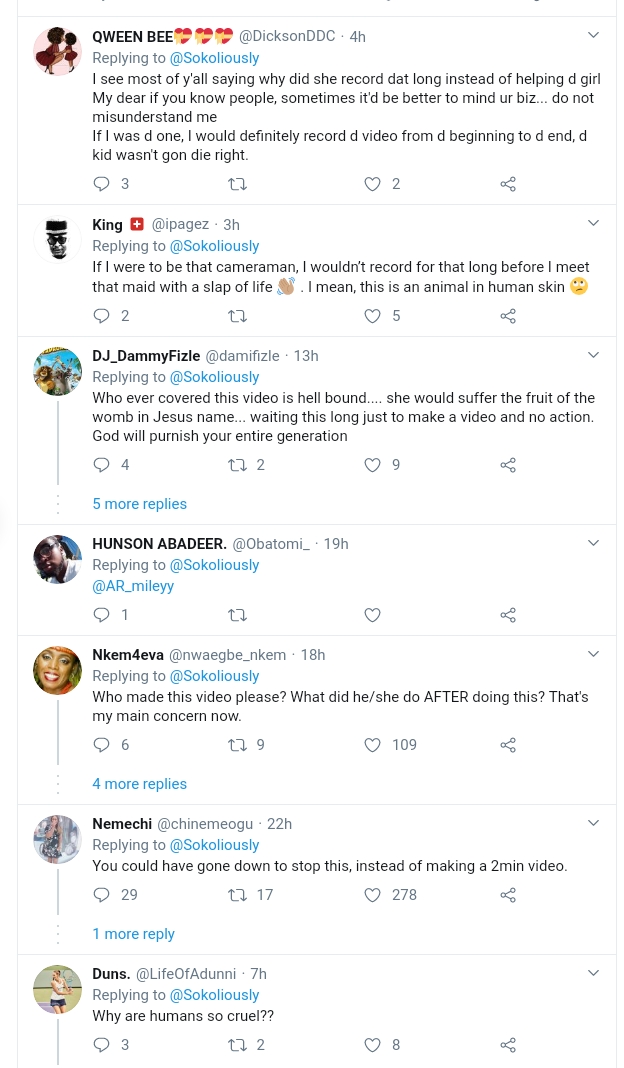Show 4 more replies under Nkem4eva

[139, 784]
